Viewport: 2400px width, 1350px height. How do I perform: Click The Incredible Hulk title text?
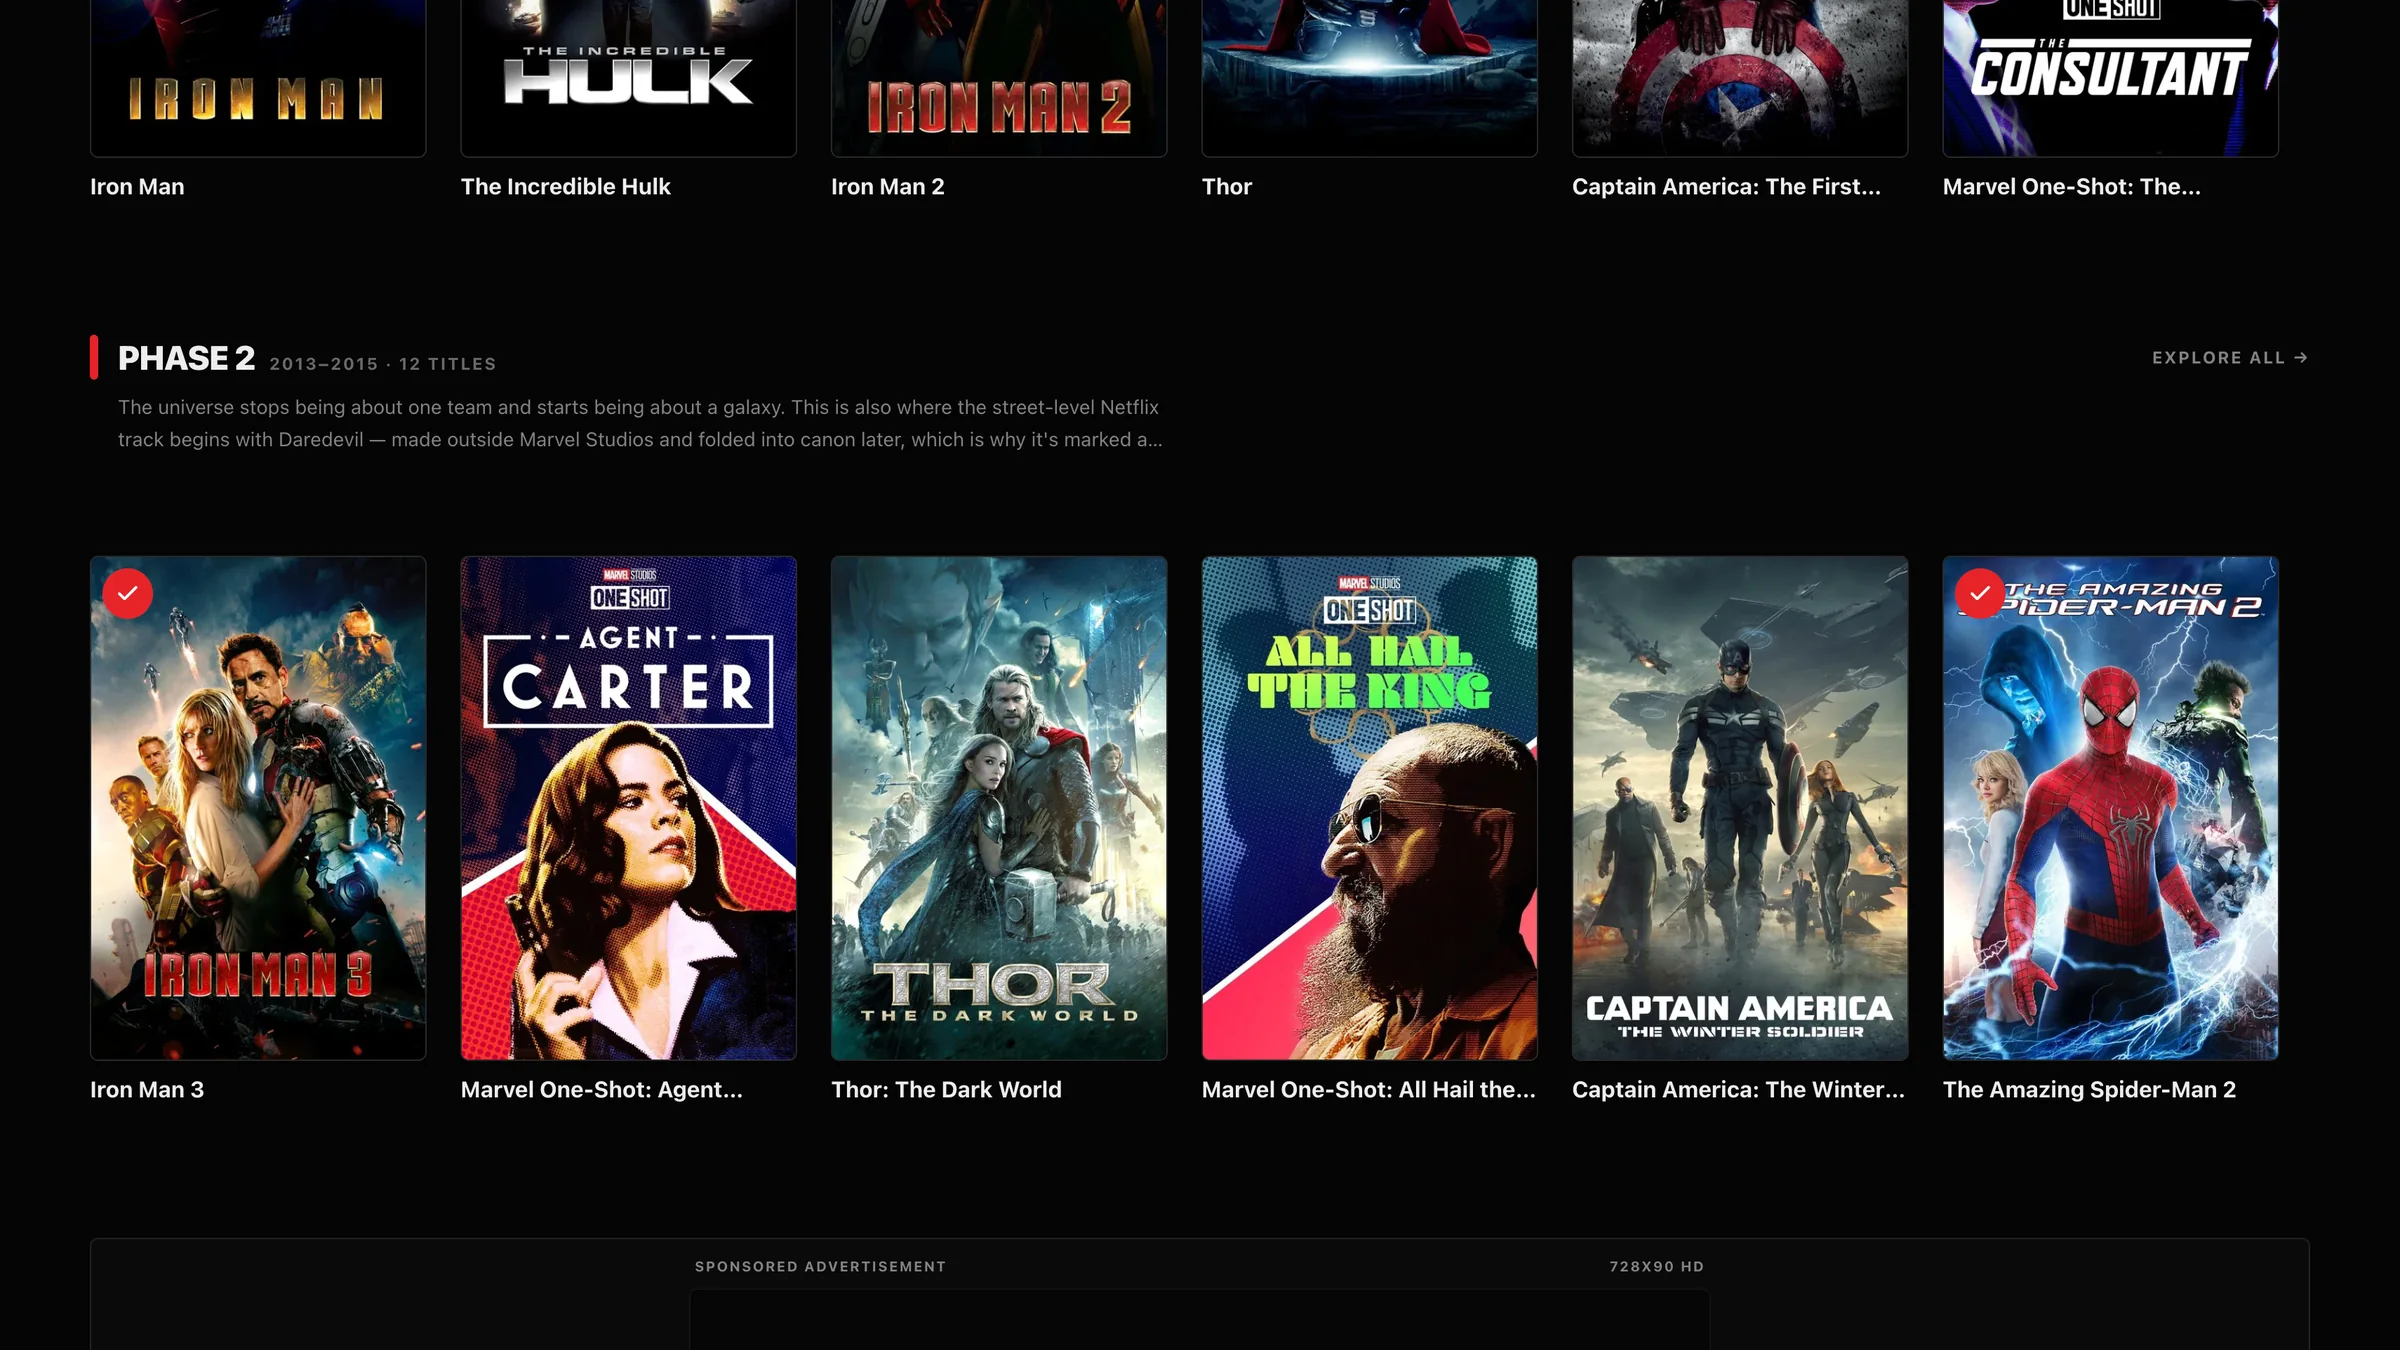pyautogui.click(x=565, y=187)
